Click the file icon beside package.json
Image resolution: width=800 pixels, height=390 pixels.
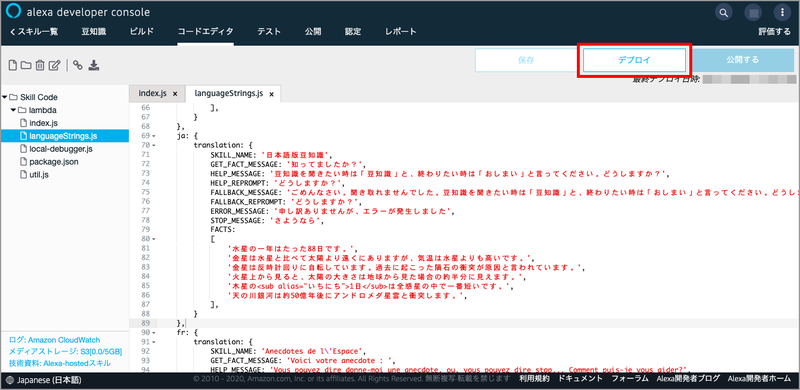pos(23,162)
